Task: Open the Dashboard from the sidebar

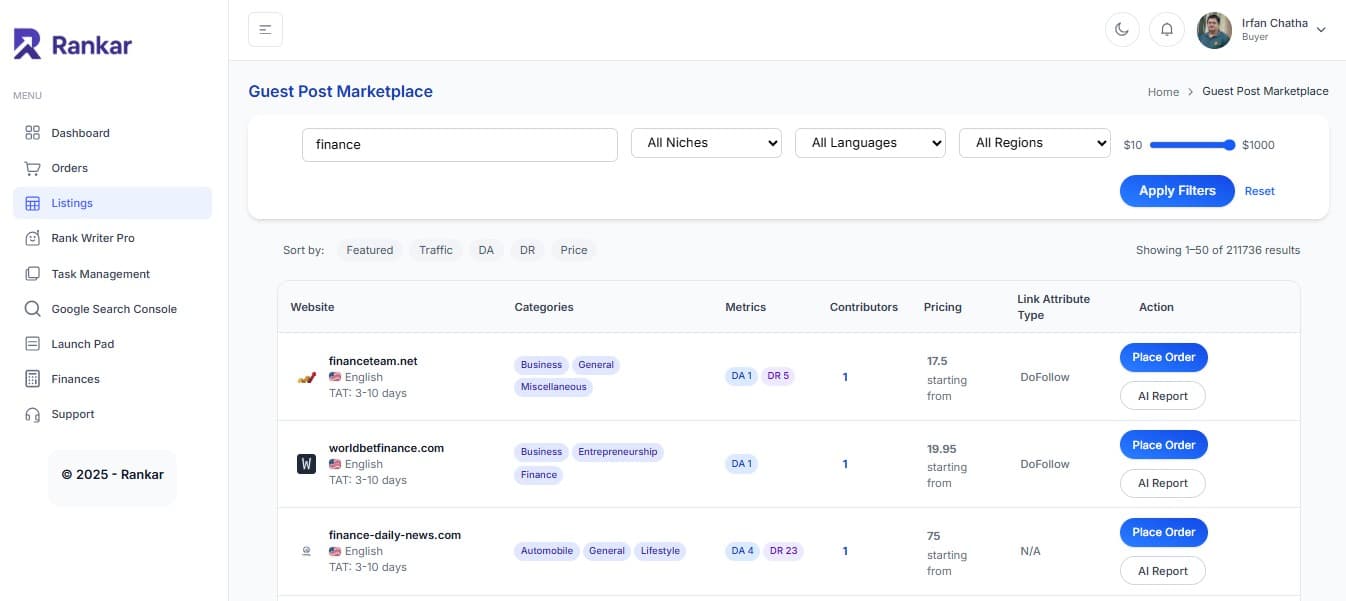Action: pos(80,132)
